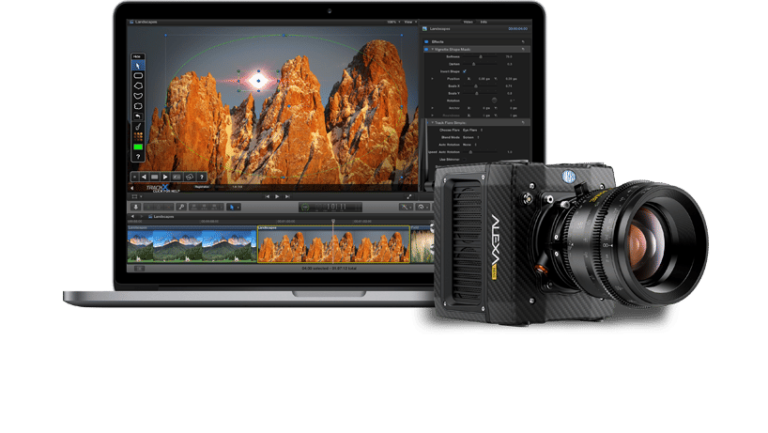Click the timecode display in toolbar

pos(331,207)
